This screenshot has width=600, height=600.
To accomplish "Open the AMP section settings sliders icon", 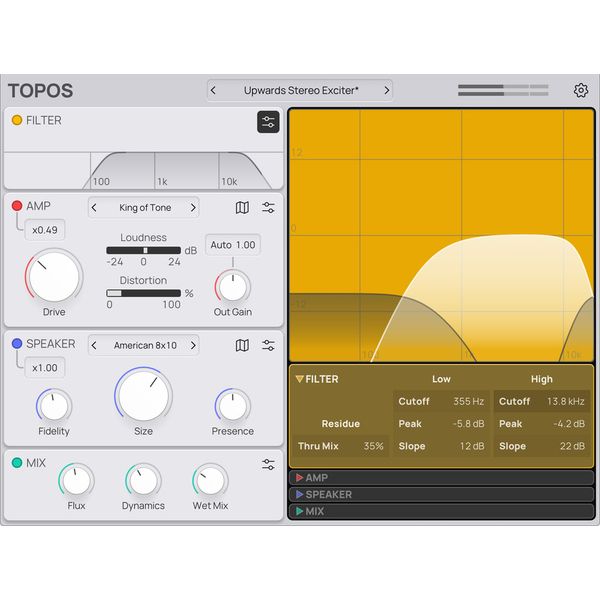I will pyautogui.click(x=268, y=208).
